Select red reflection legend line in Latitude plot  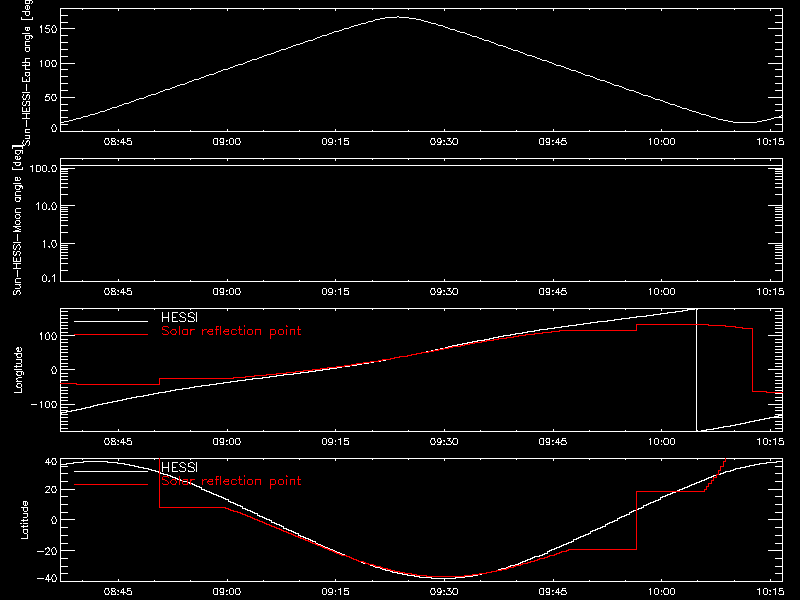tap(111, 485)
